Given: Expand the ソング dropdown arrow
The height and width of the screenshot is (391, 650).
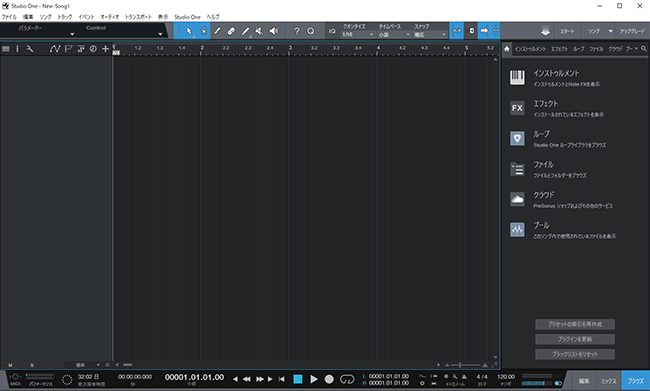Looking at the screenshot, I should (x=611, y=32).
